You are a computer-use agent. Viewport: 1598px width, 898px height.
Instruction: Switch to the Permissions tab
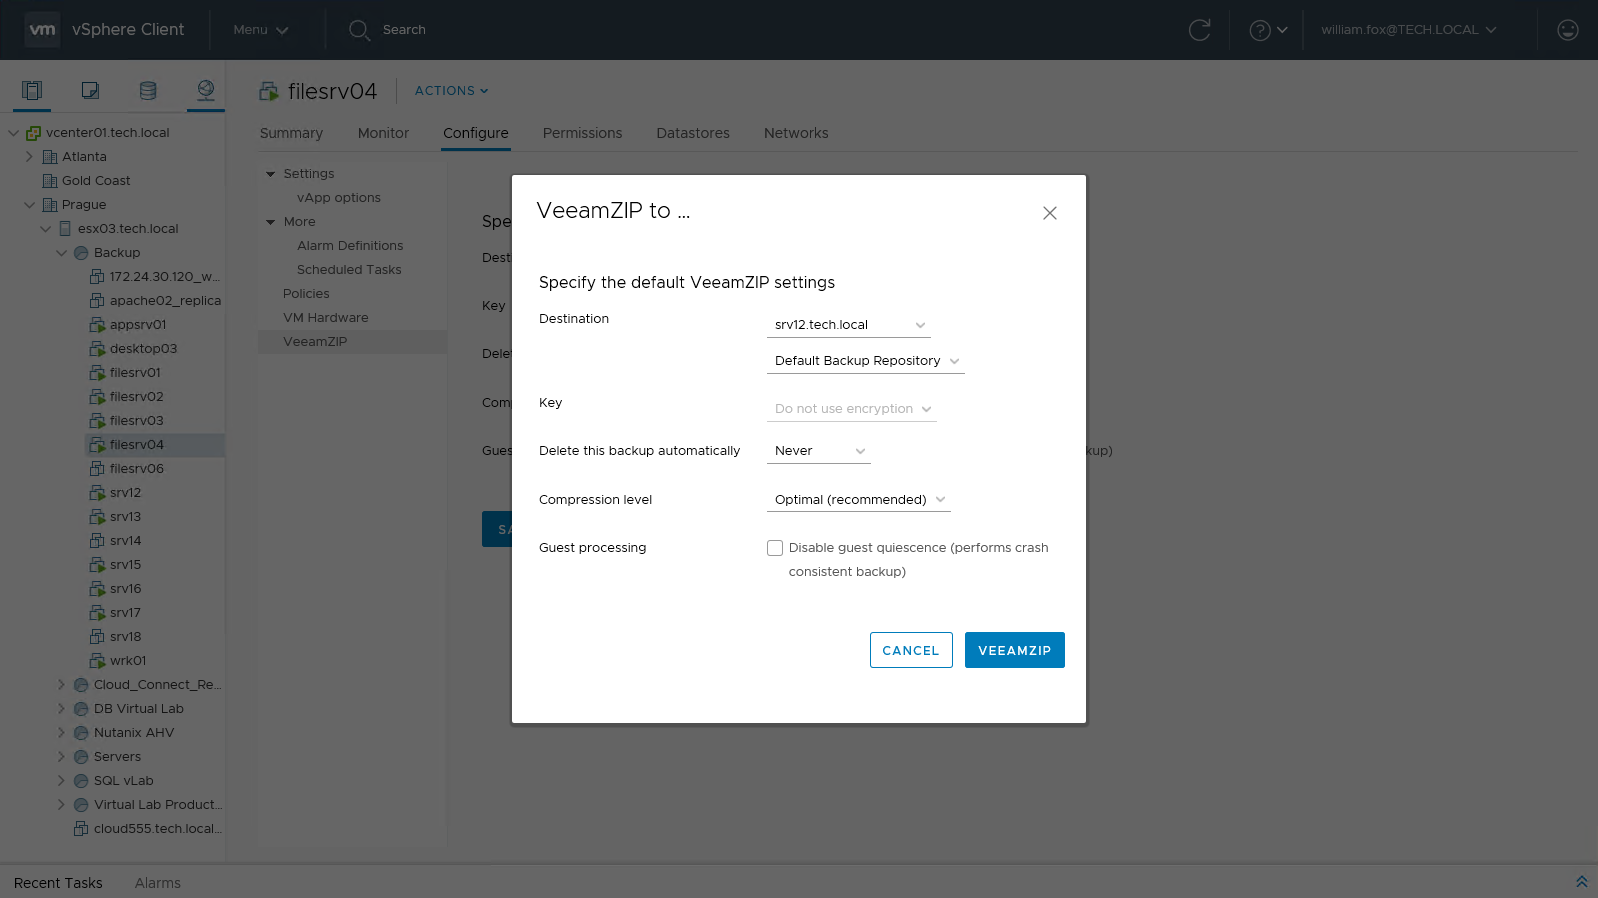pyautogui.click(x=582, y=133)
